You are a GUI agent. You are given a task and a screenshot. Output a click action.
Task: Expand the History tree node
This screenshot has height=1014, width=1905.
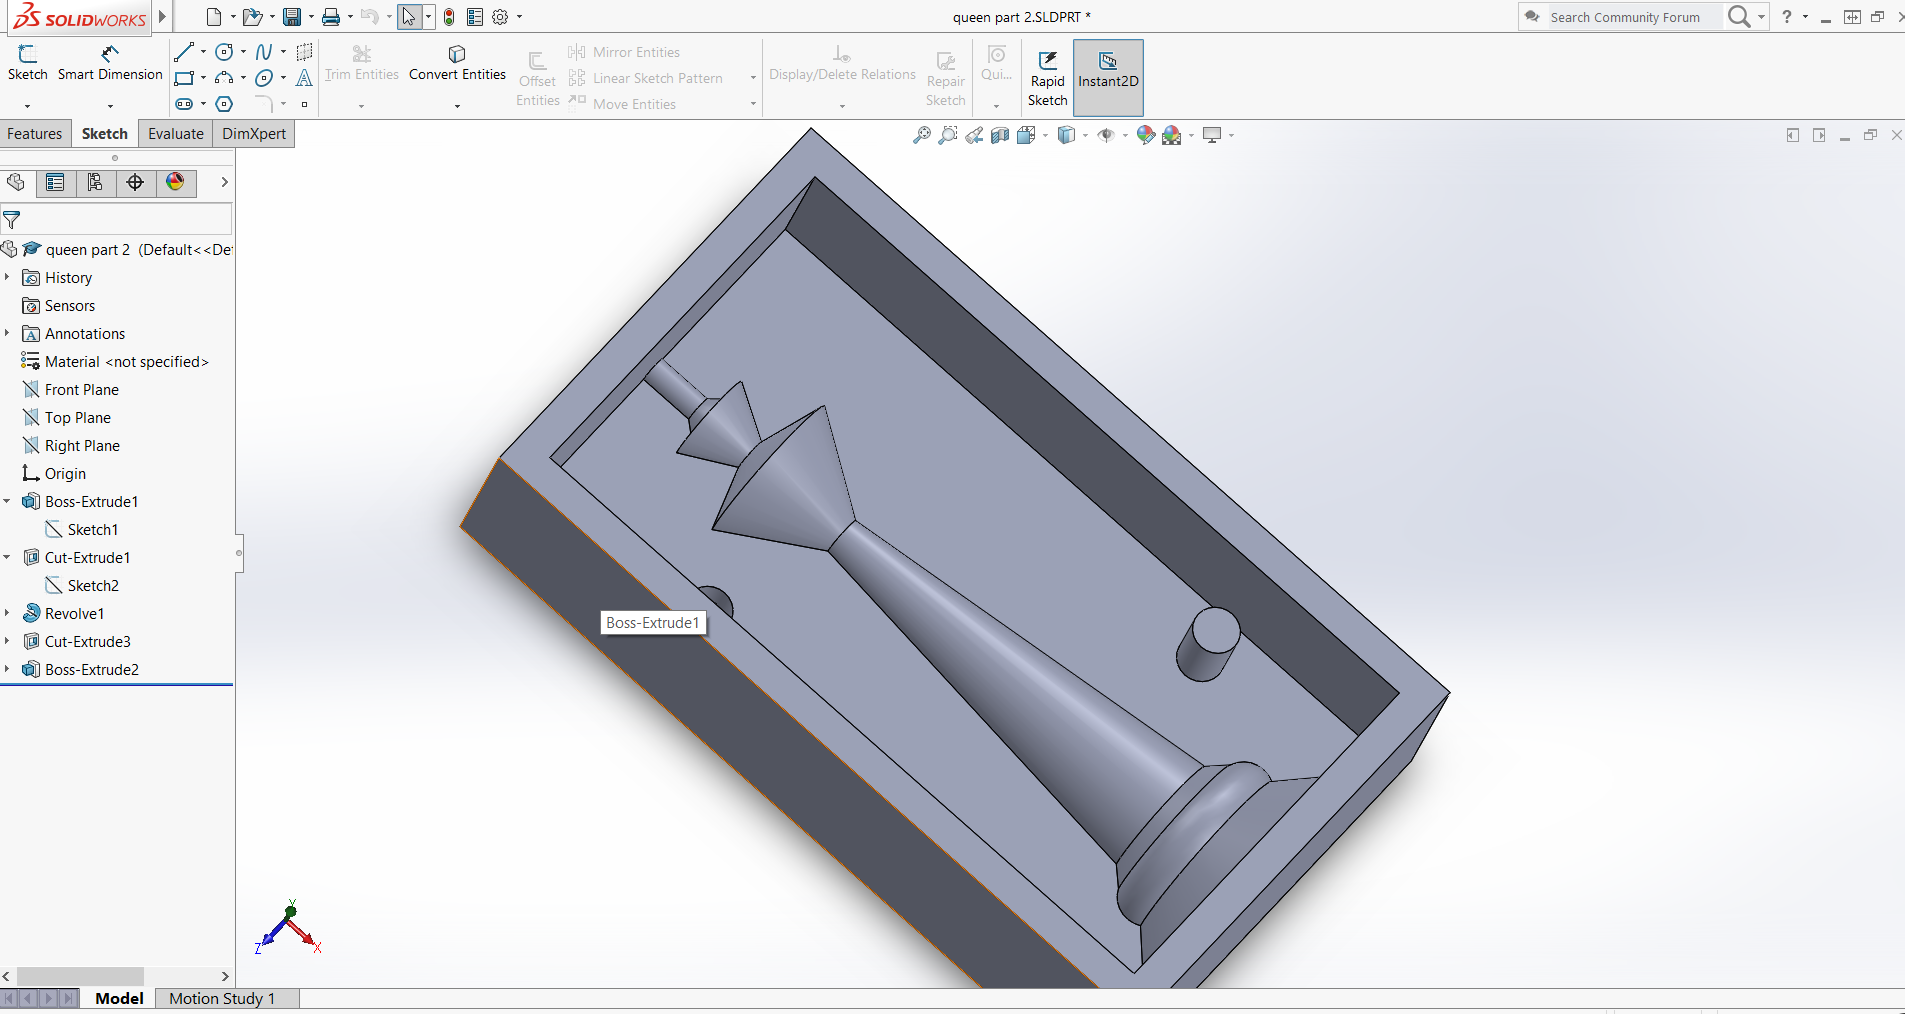[x=7, y=277]
